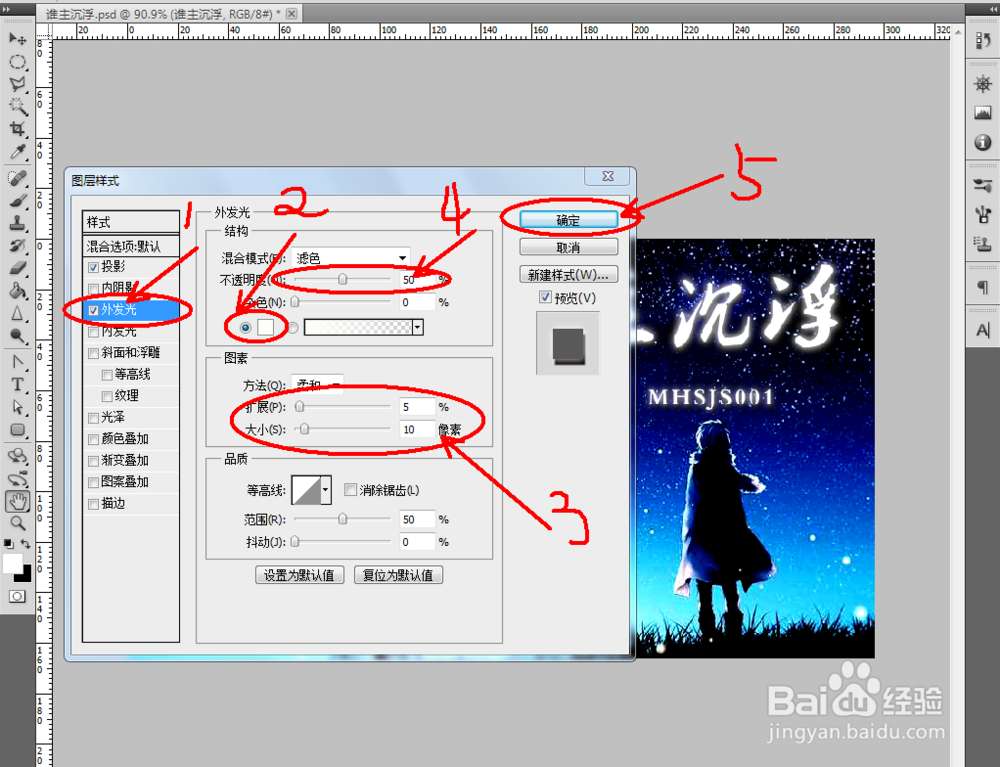Select the Zoom tool in toolbox
Viewport: 1000px width, 767px height.
17,523
